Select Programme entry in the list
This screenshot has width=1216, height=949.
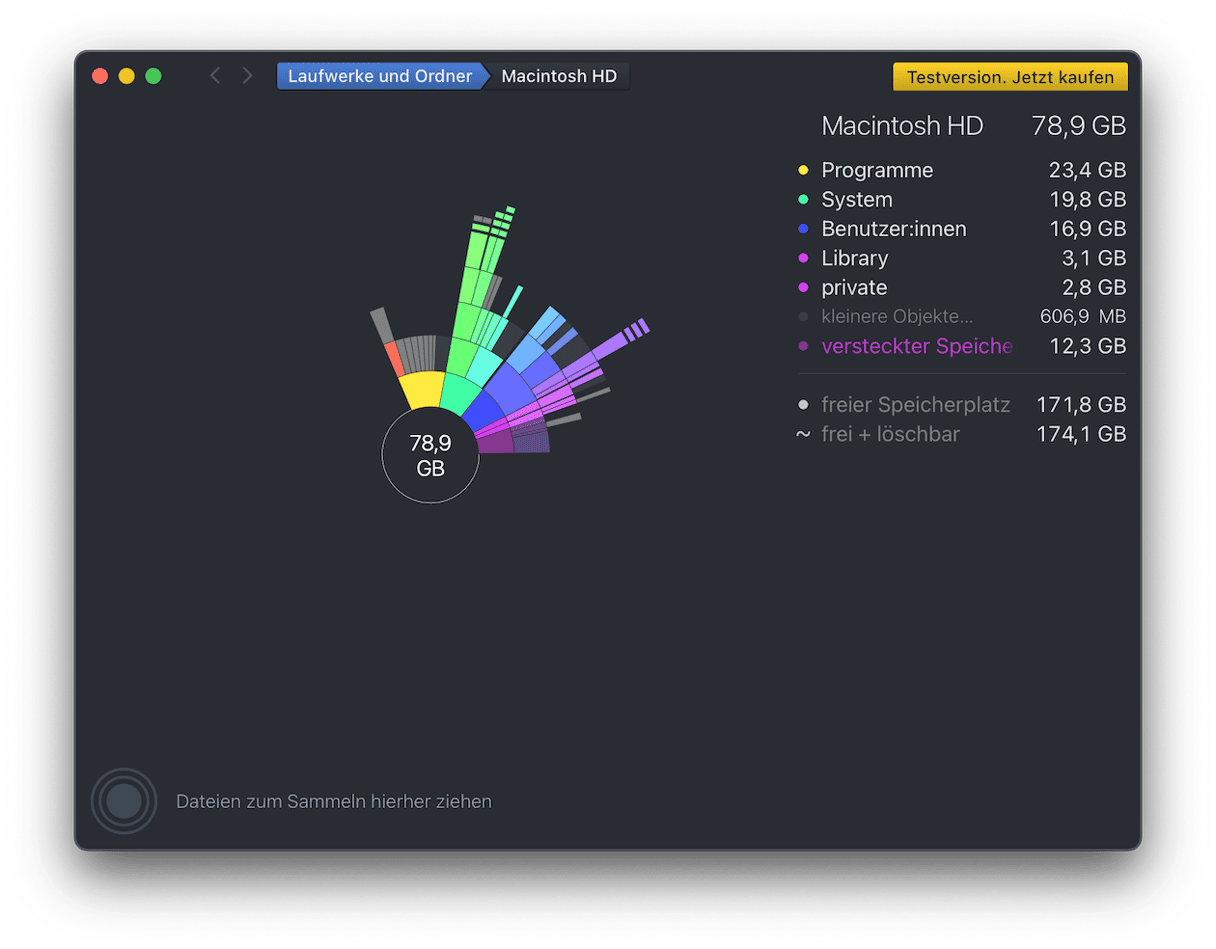tap(877, 171)
